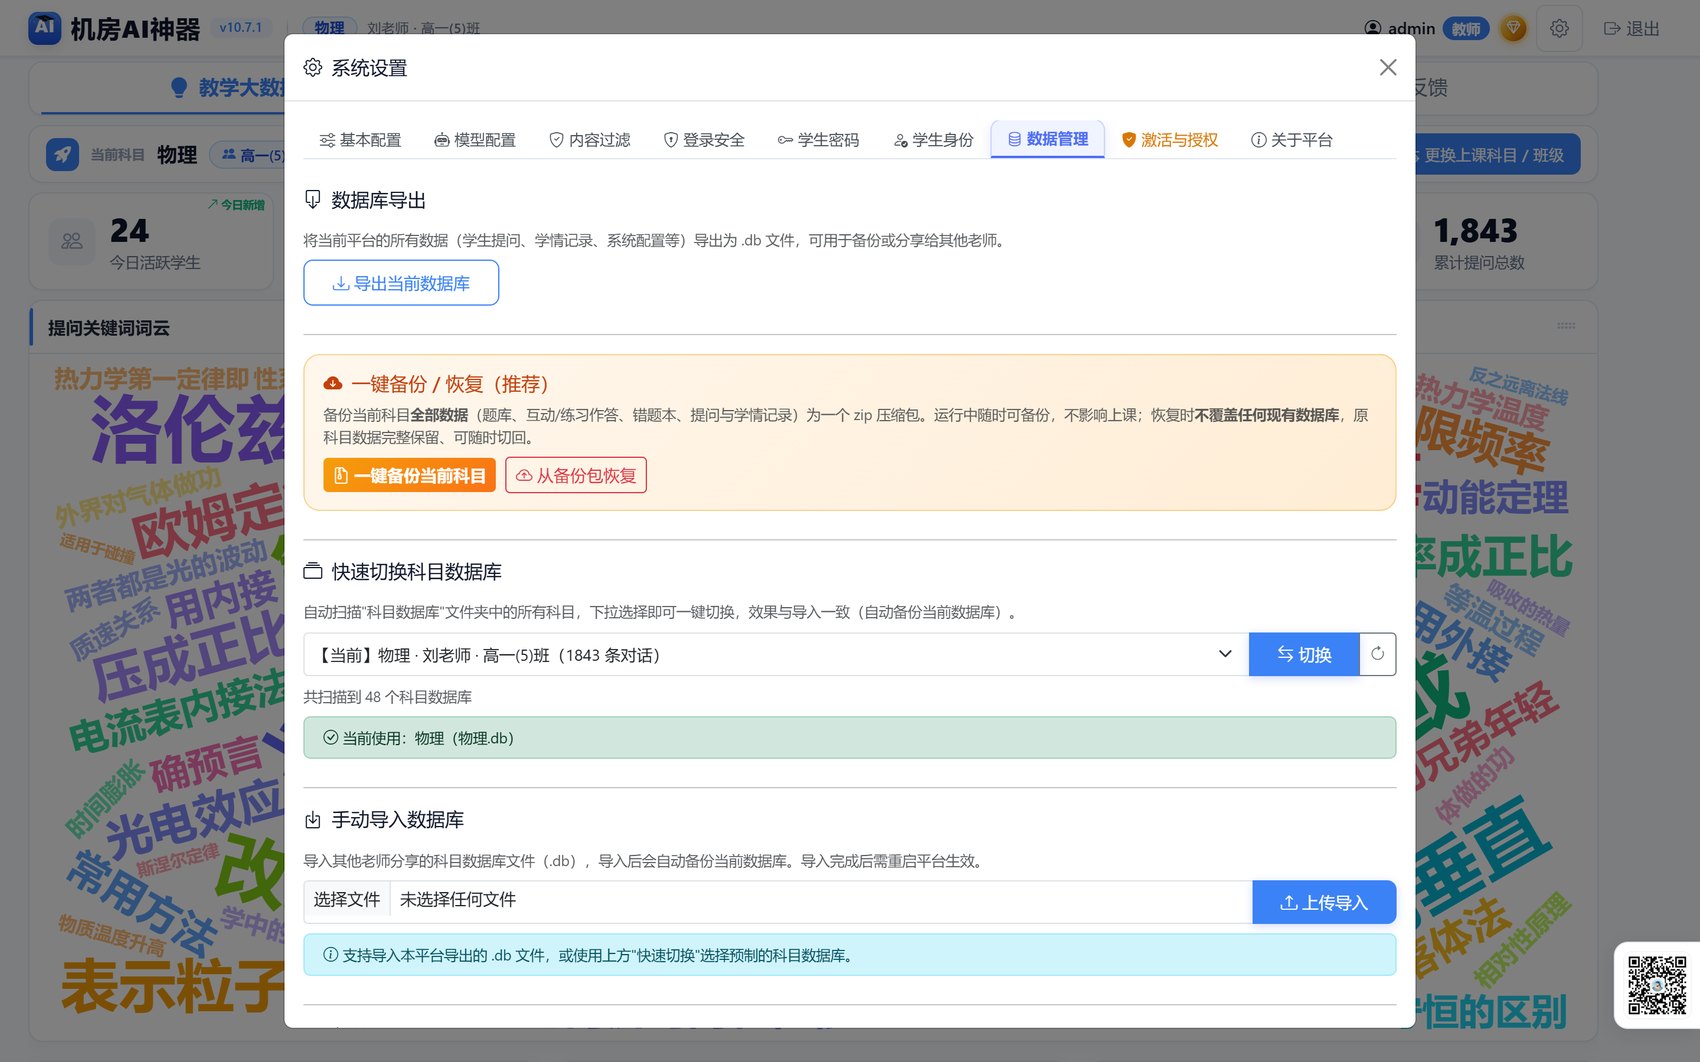Click the v10.7.1 version label

(241, 28)
